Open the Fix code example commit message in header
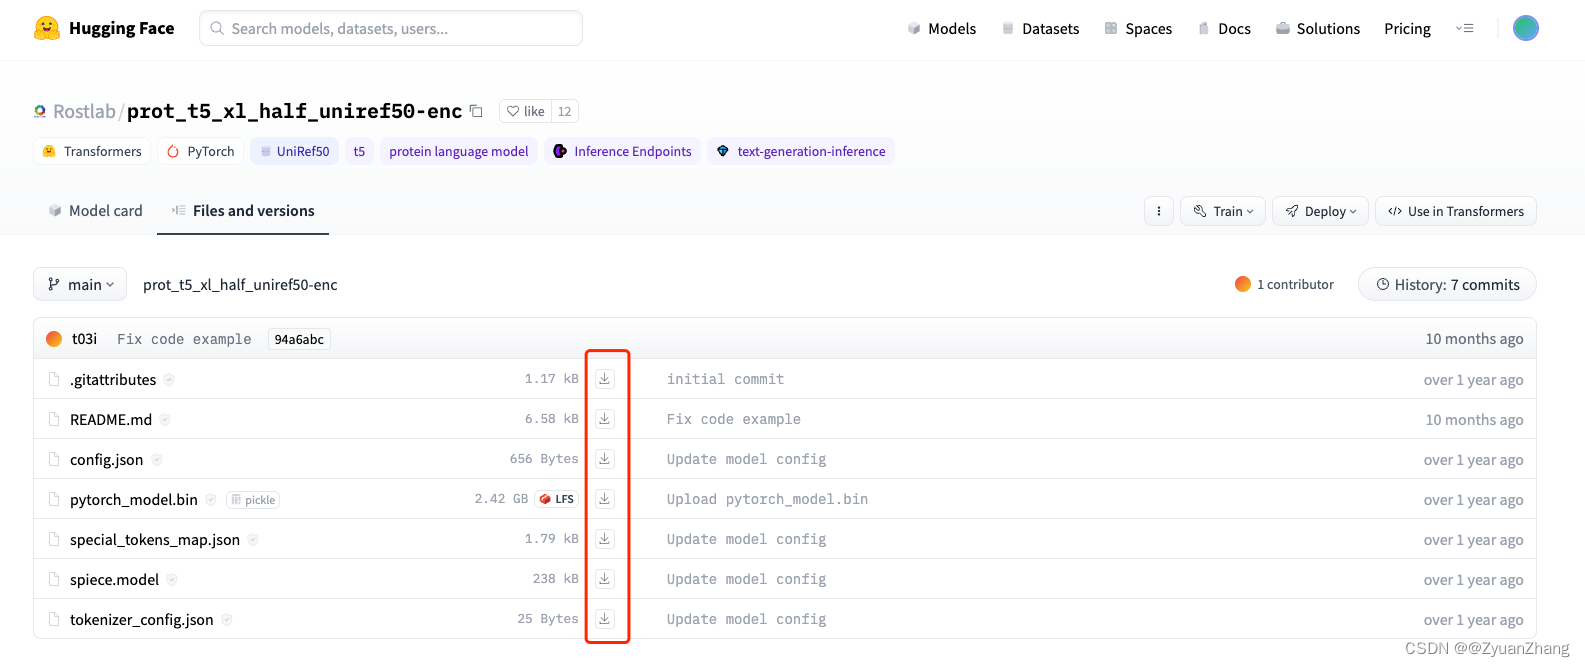 (184, 339)
